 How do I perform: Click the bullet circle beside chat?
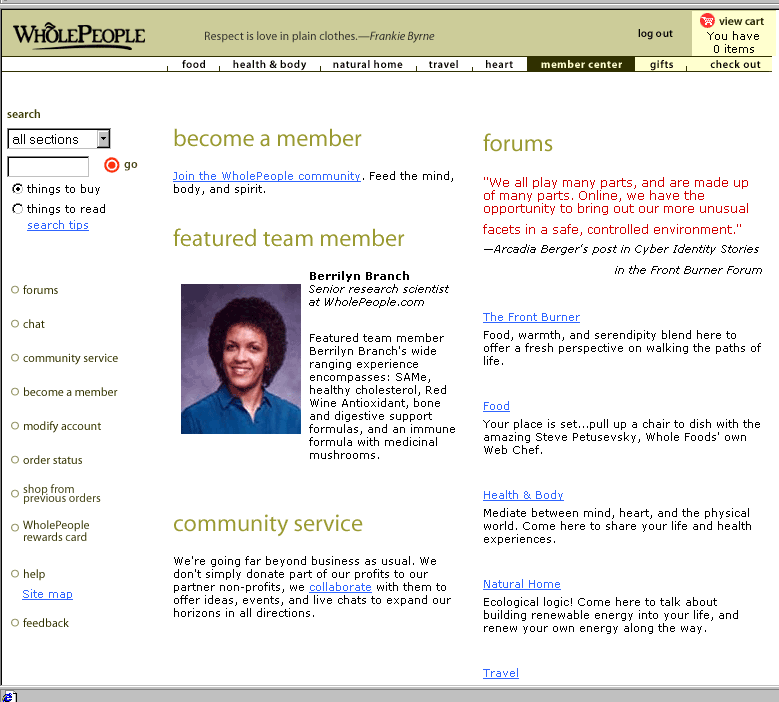point(15,324)
